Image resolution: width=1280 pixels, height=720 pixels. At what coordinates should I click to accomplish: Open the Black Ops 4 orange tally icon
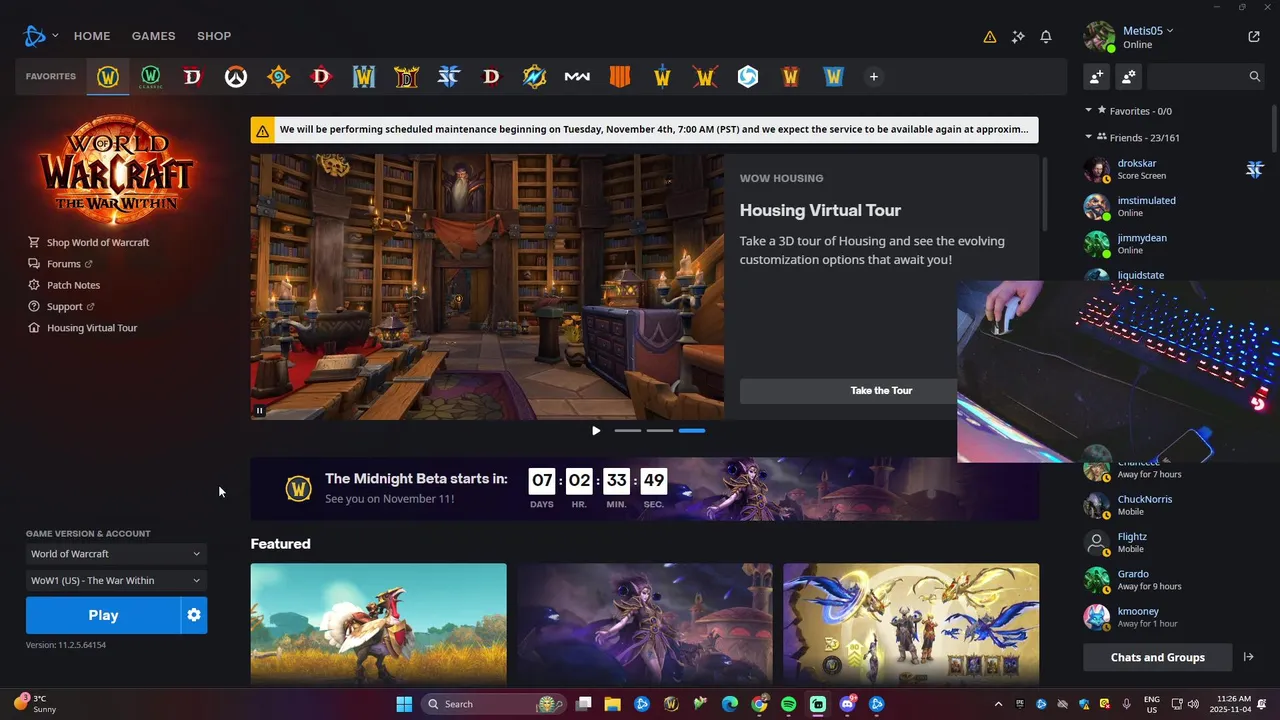[x=620, y=77]
